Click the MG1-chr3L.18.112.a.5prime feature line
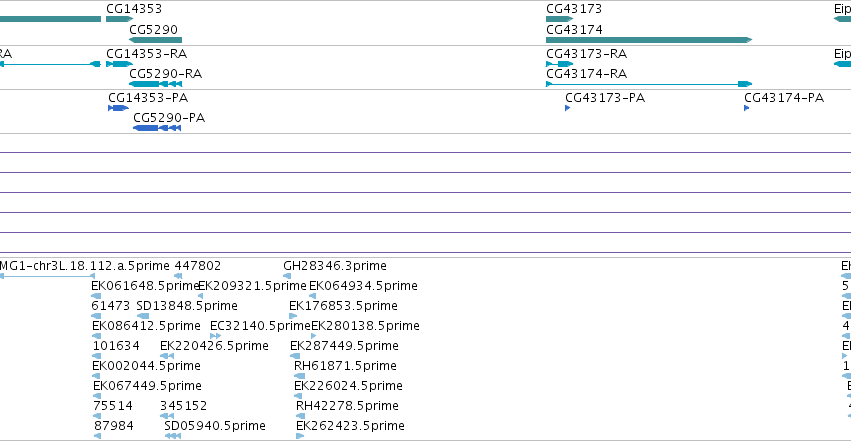The image size is (851, 441). tap(47, 276)
